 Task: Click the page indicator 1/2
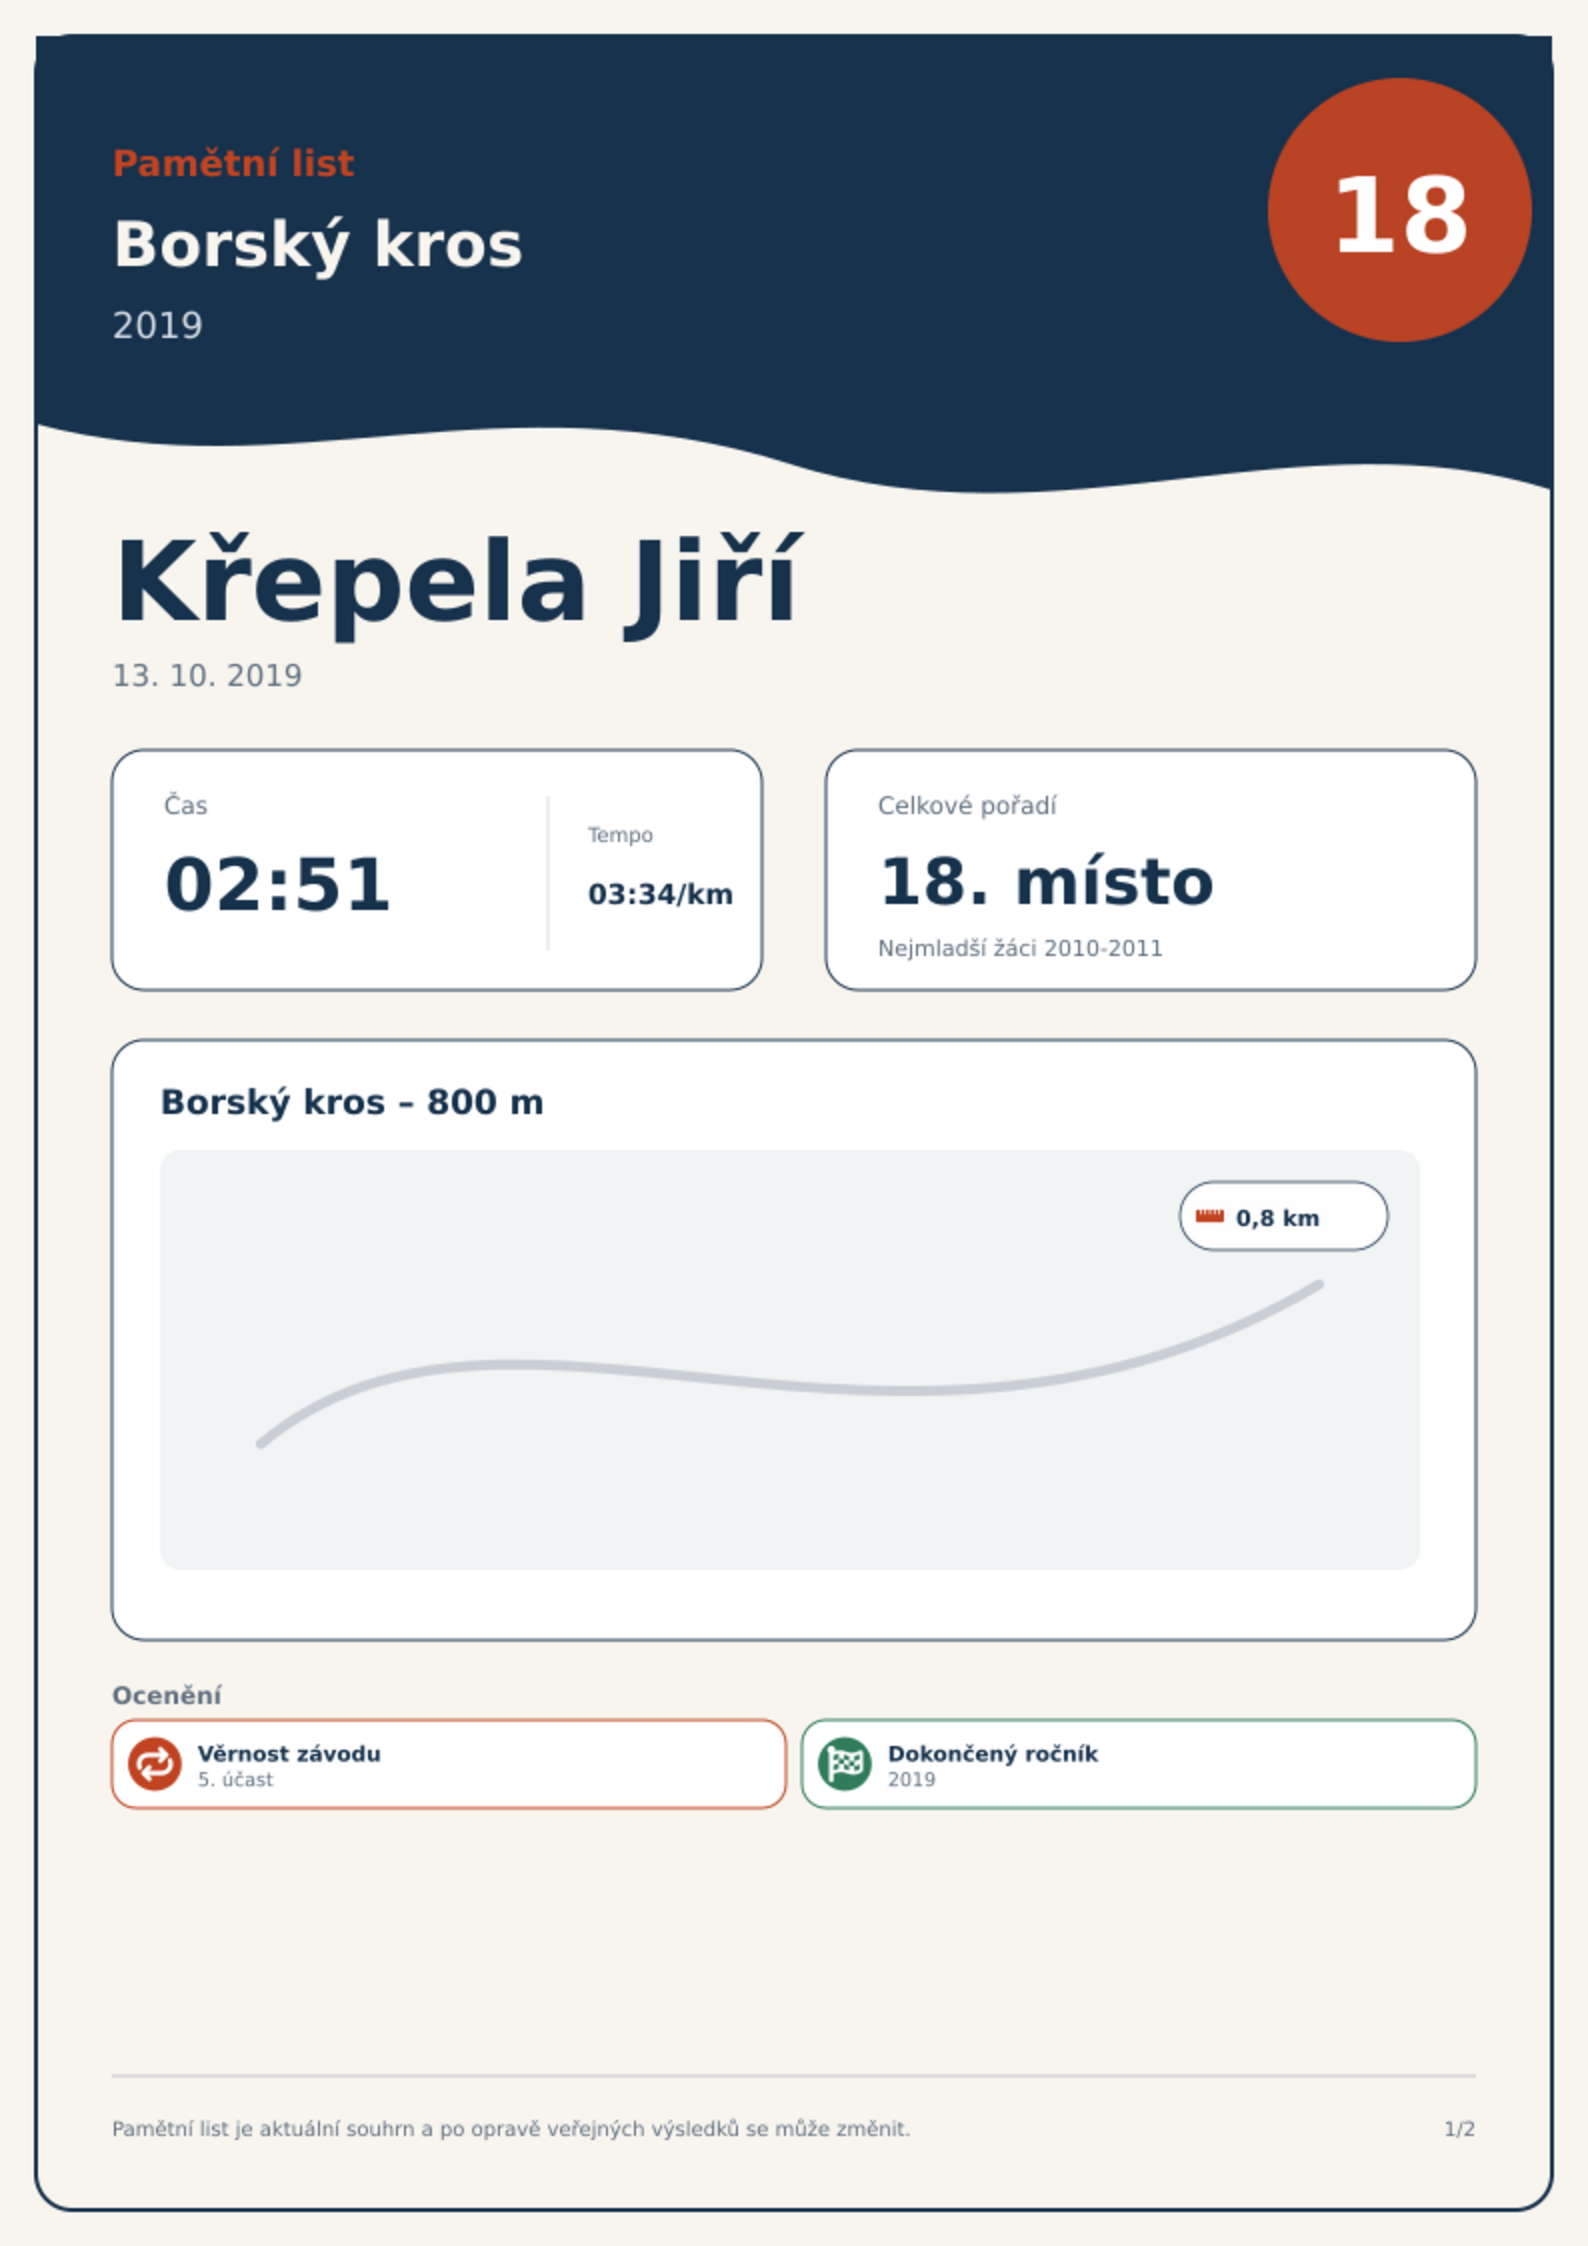(1459, 2129)
